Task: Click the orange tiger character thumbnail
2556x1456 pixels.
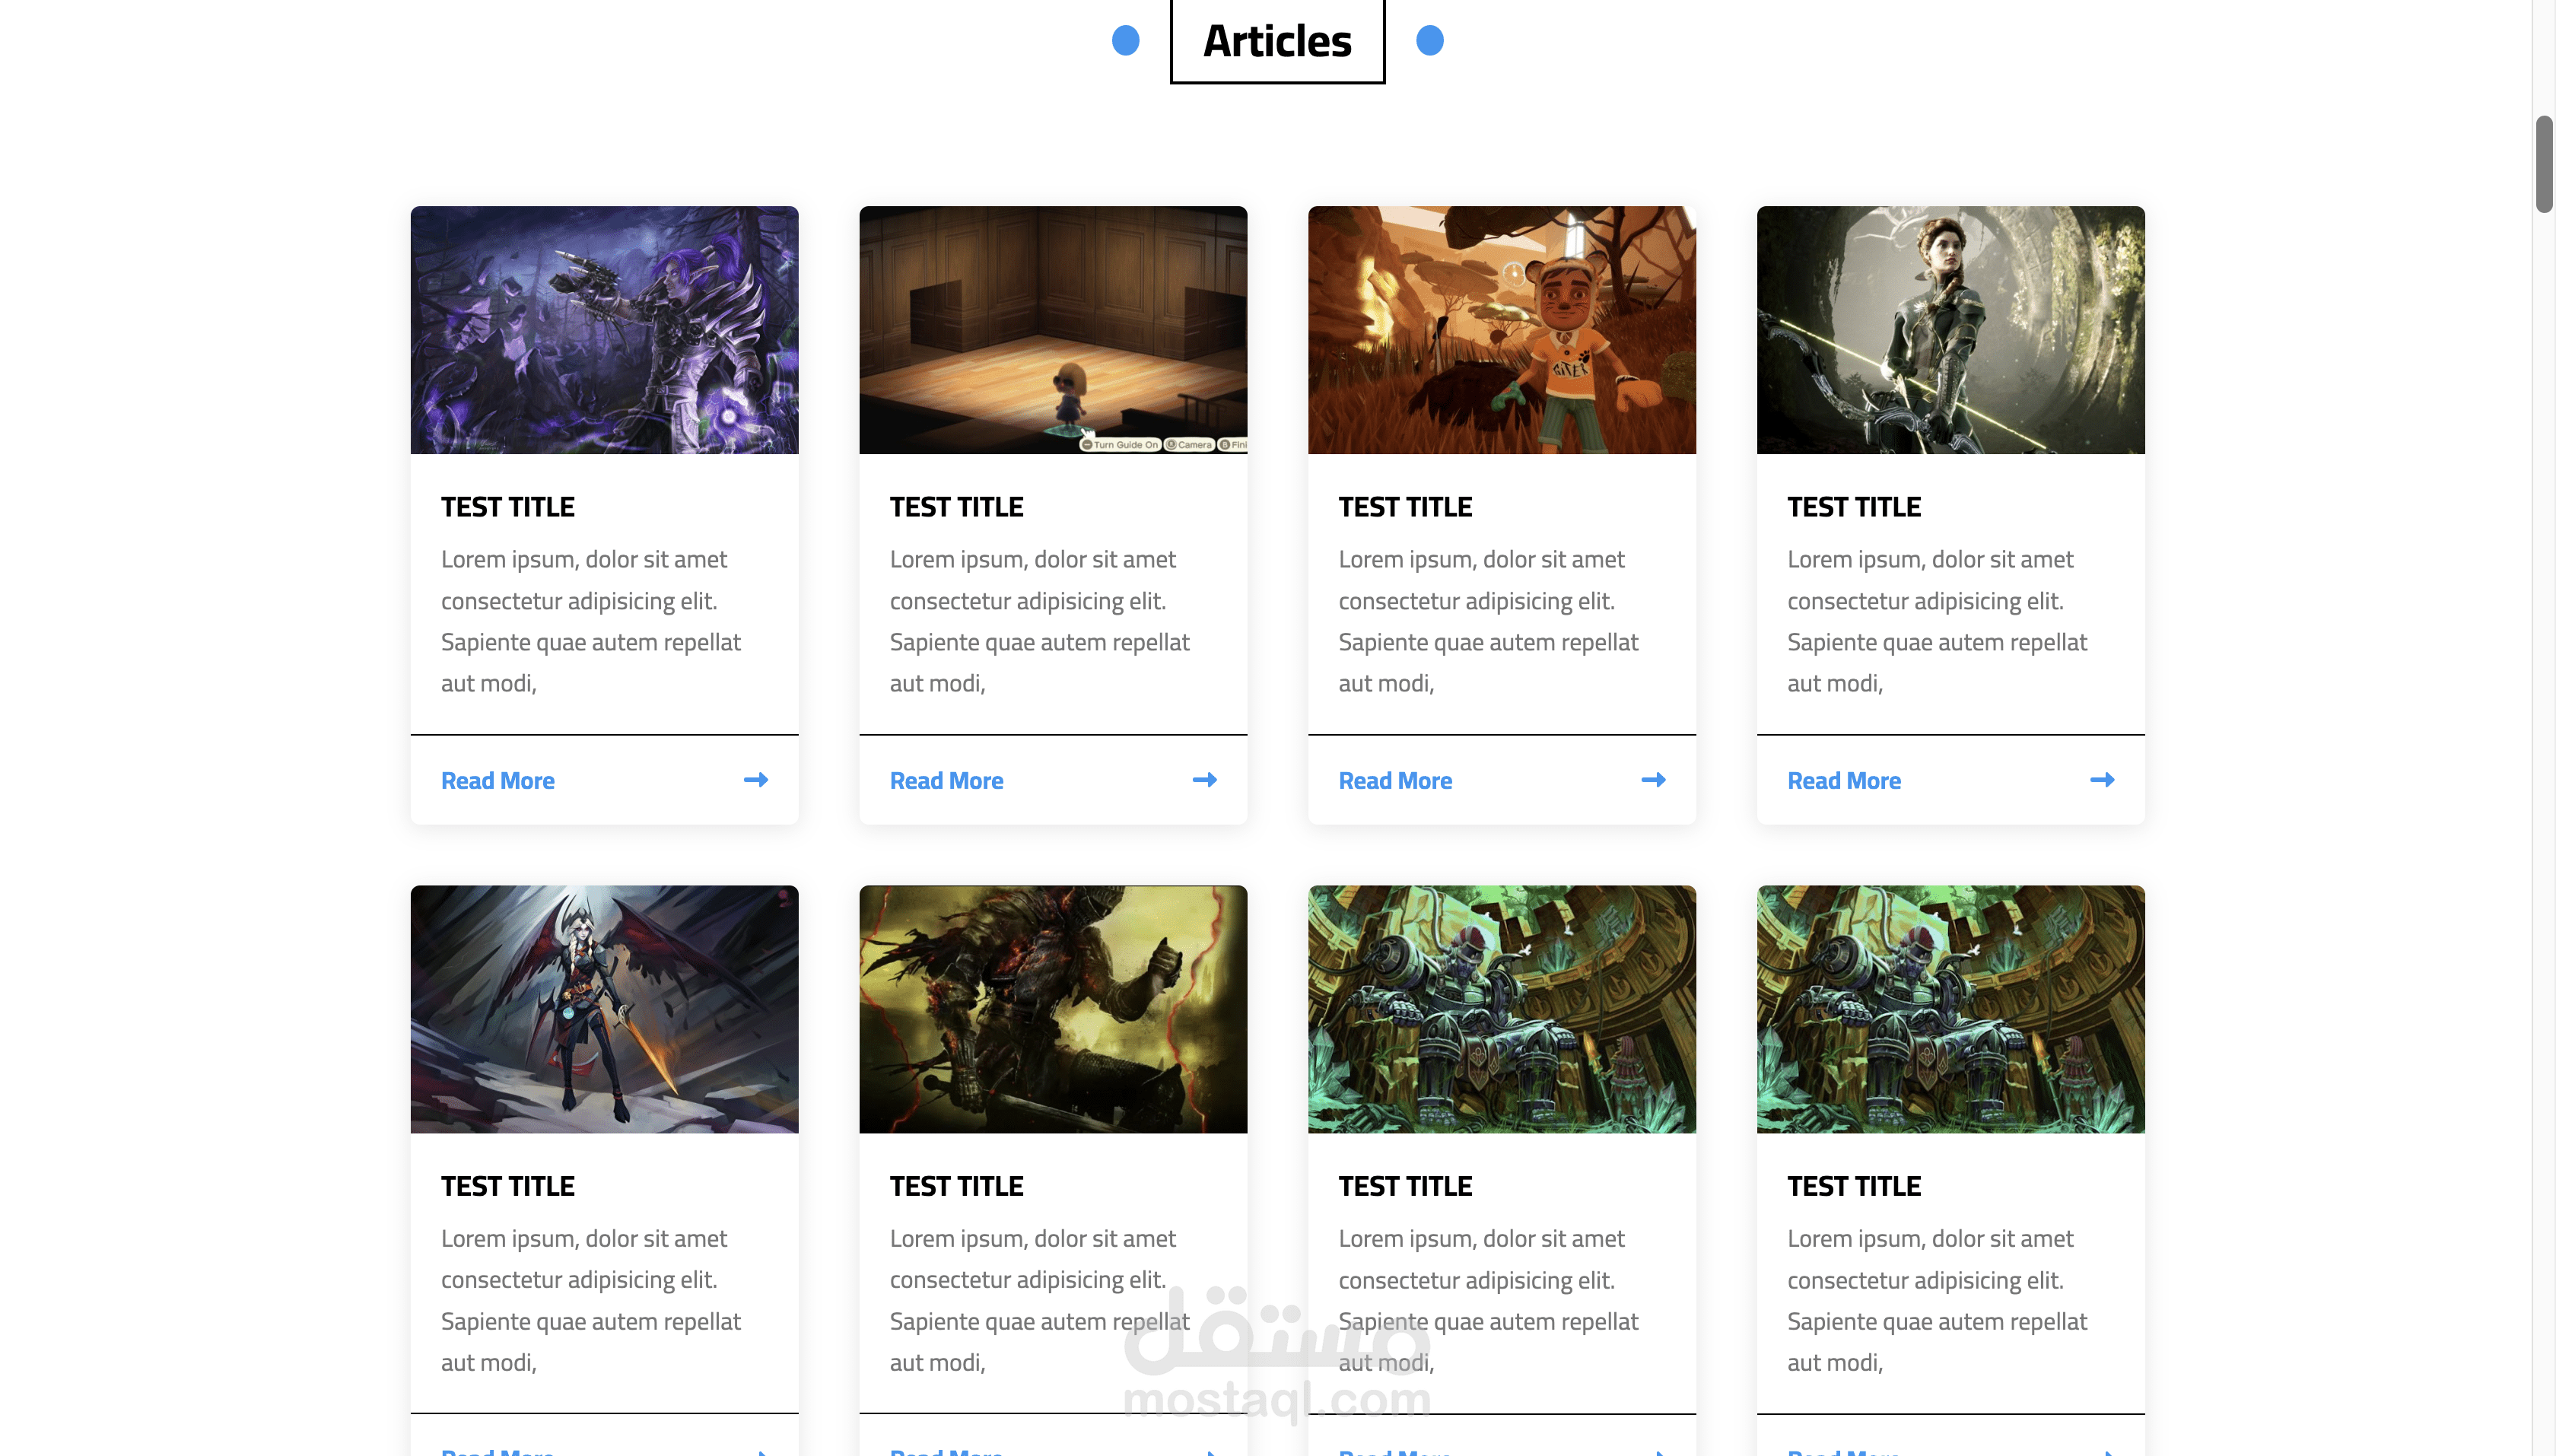Action: [x=1502, y=330]
